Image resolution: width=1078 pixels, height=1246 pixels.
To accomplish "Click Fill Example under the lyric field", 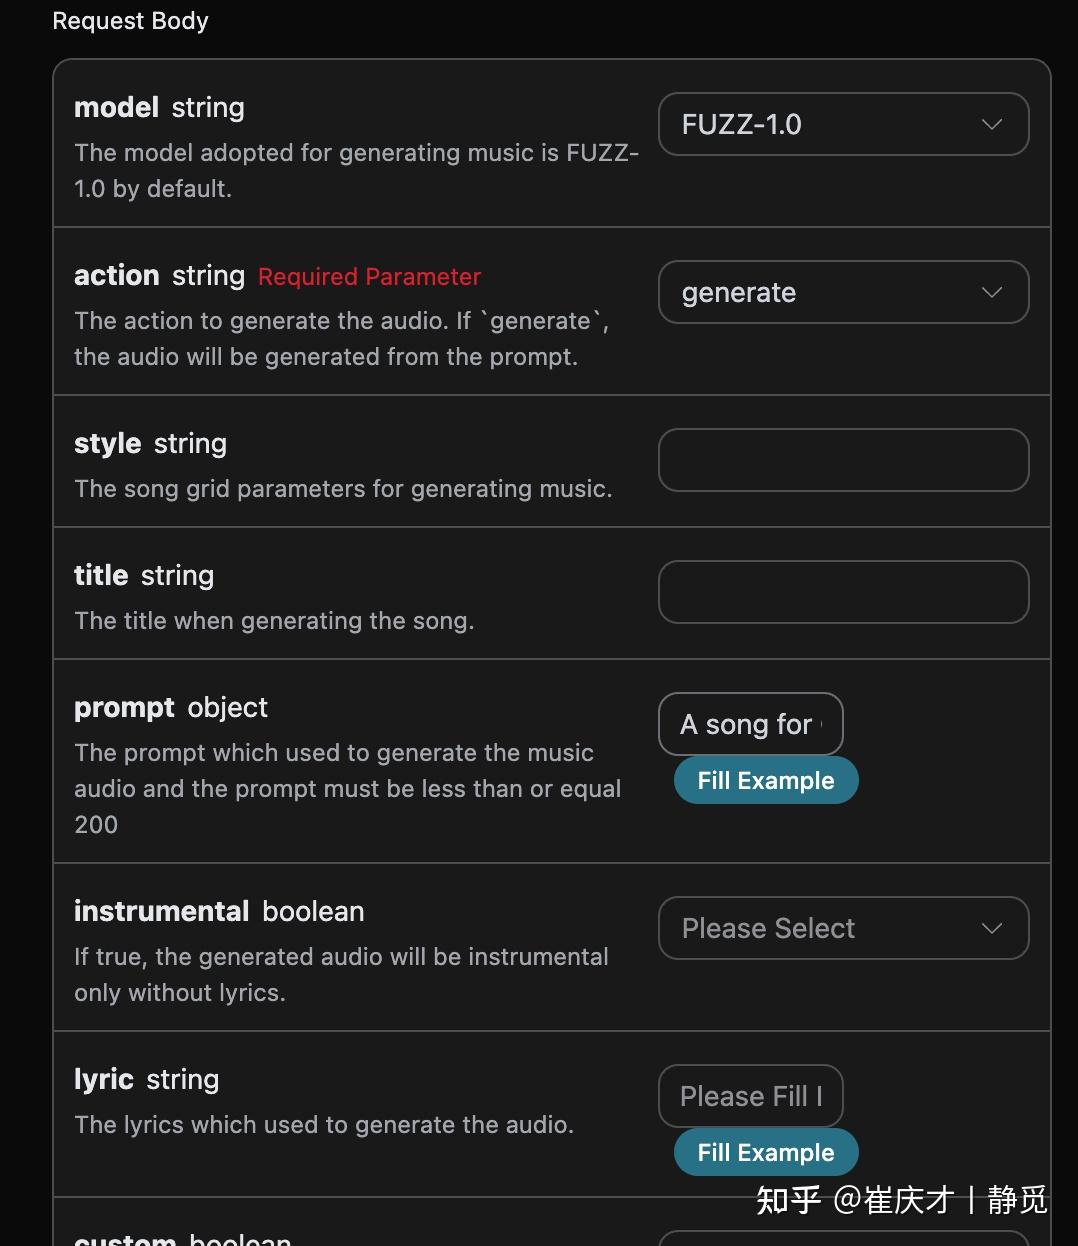I will pos(766,1152).
